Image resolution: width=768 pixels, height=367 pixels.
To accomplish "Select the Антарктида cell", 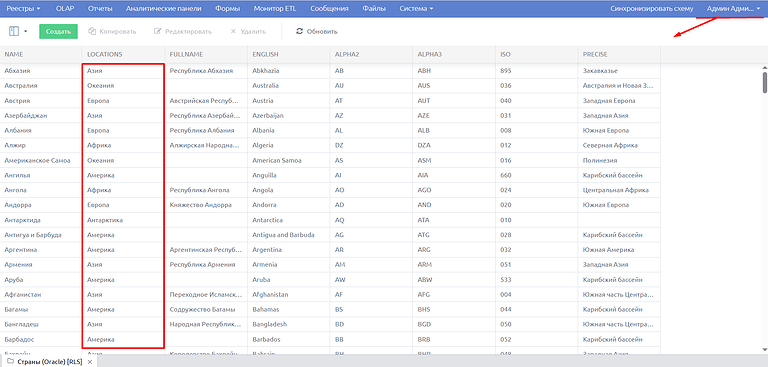I will click(x=41, y=220).
